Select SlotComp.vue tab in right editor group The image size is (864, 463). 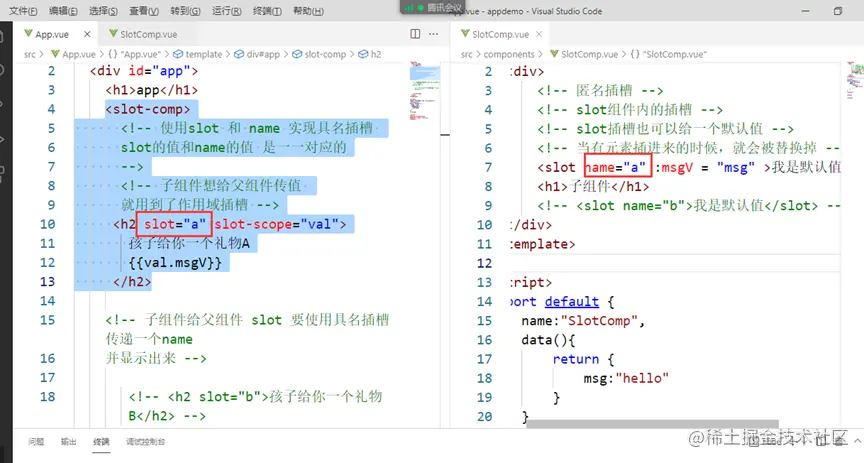click(x=500, y=34)
